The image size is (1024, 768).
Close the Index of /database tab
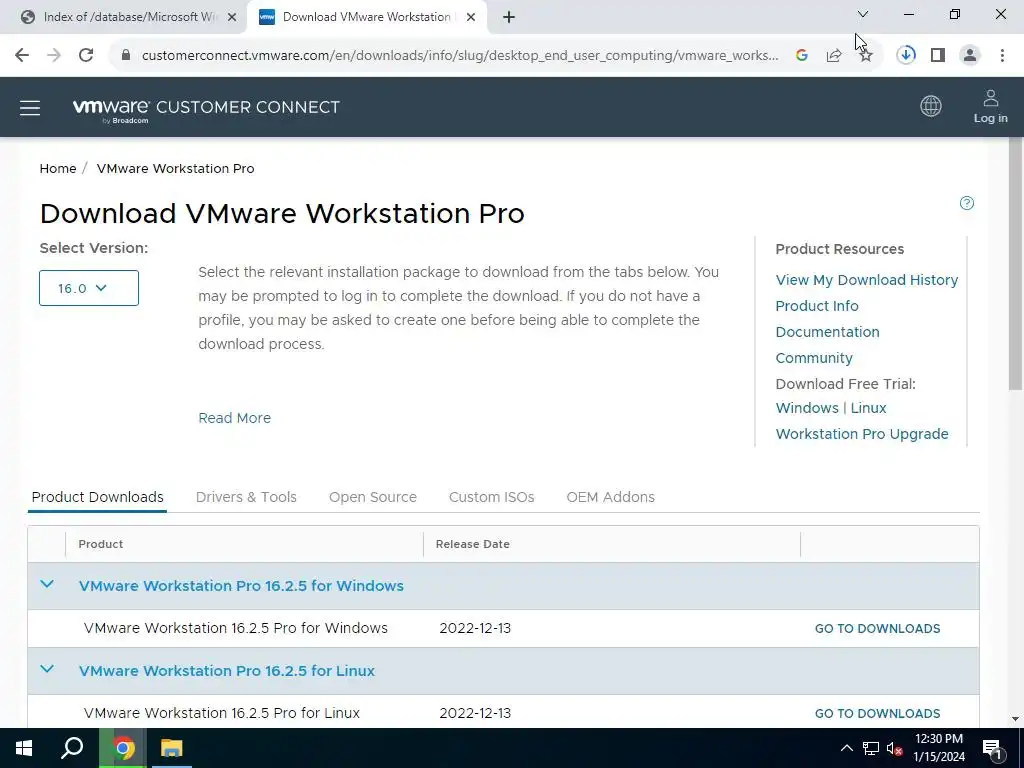click(232, 18)
